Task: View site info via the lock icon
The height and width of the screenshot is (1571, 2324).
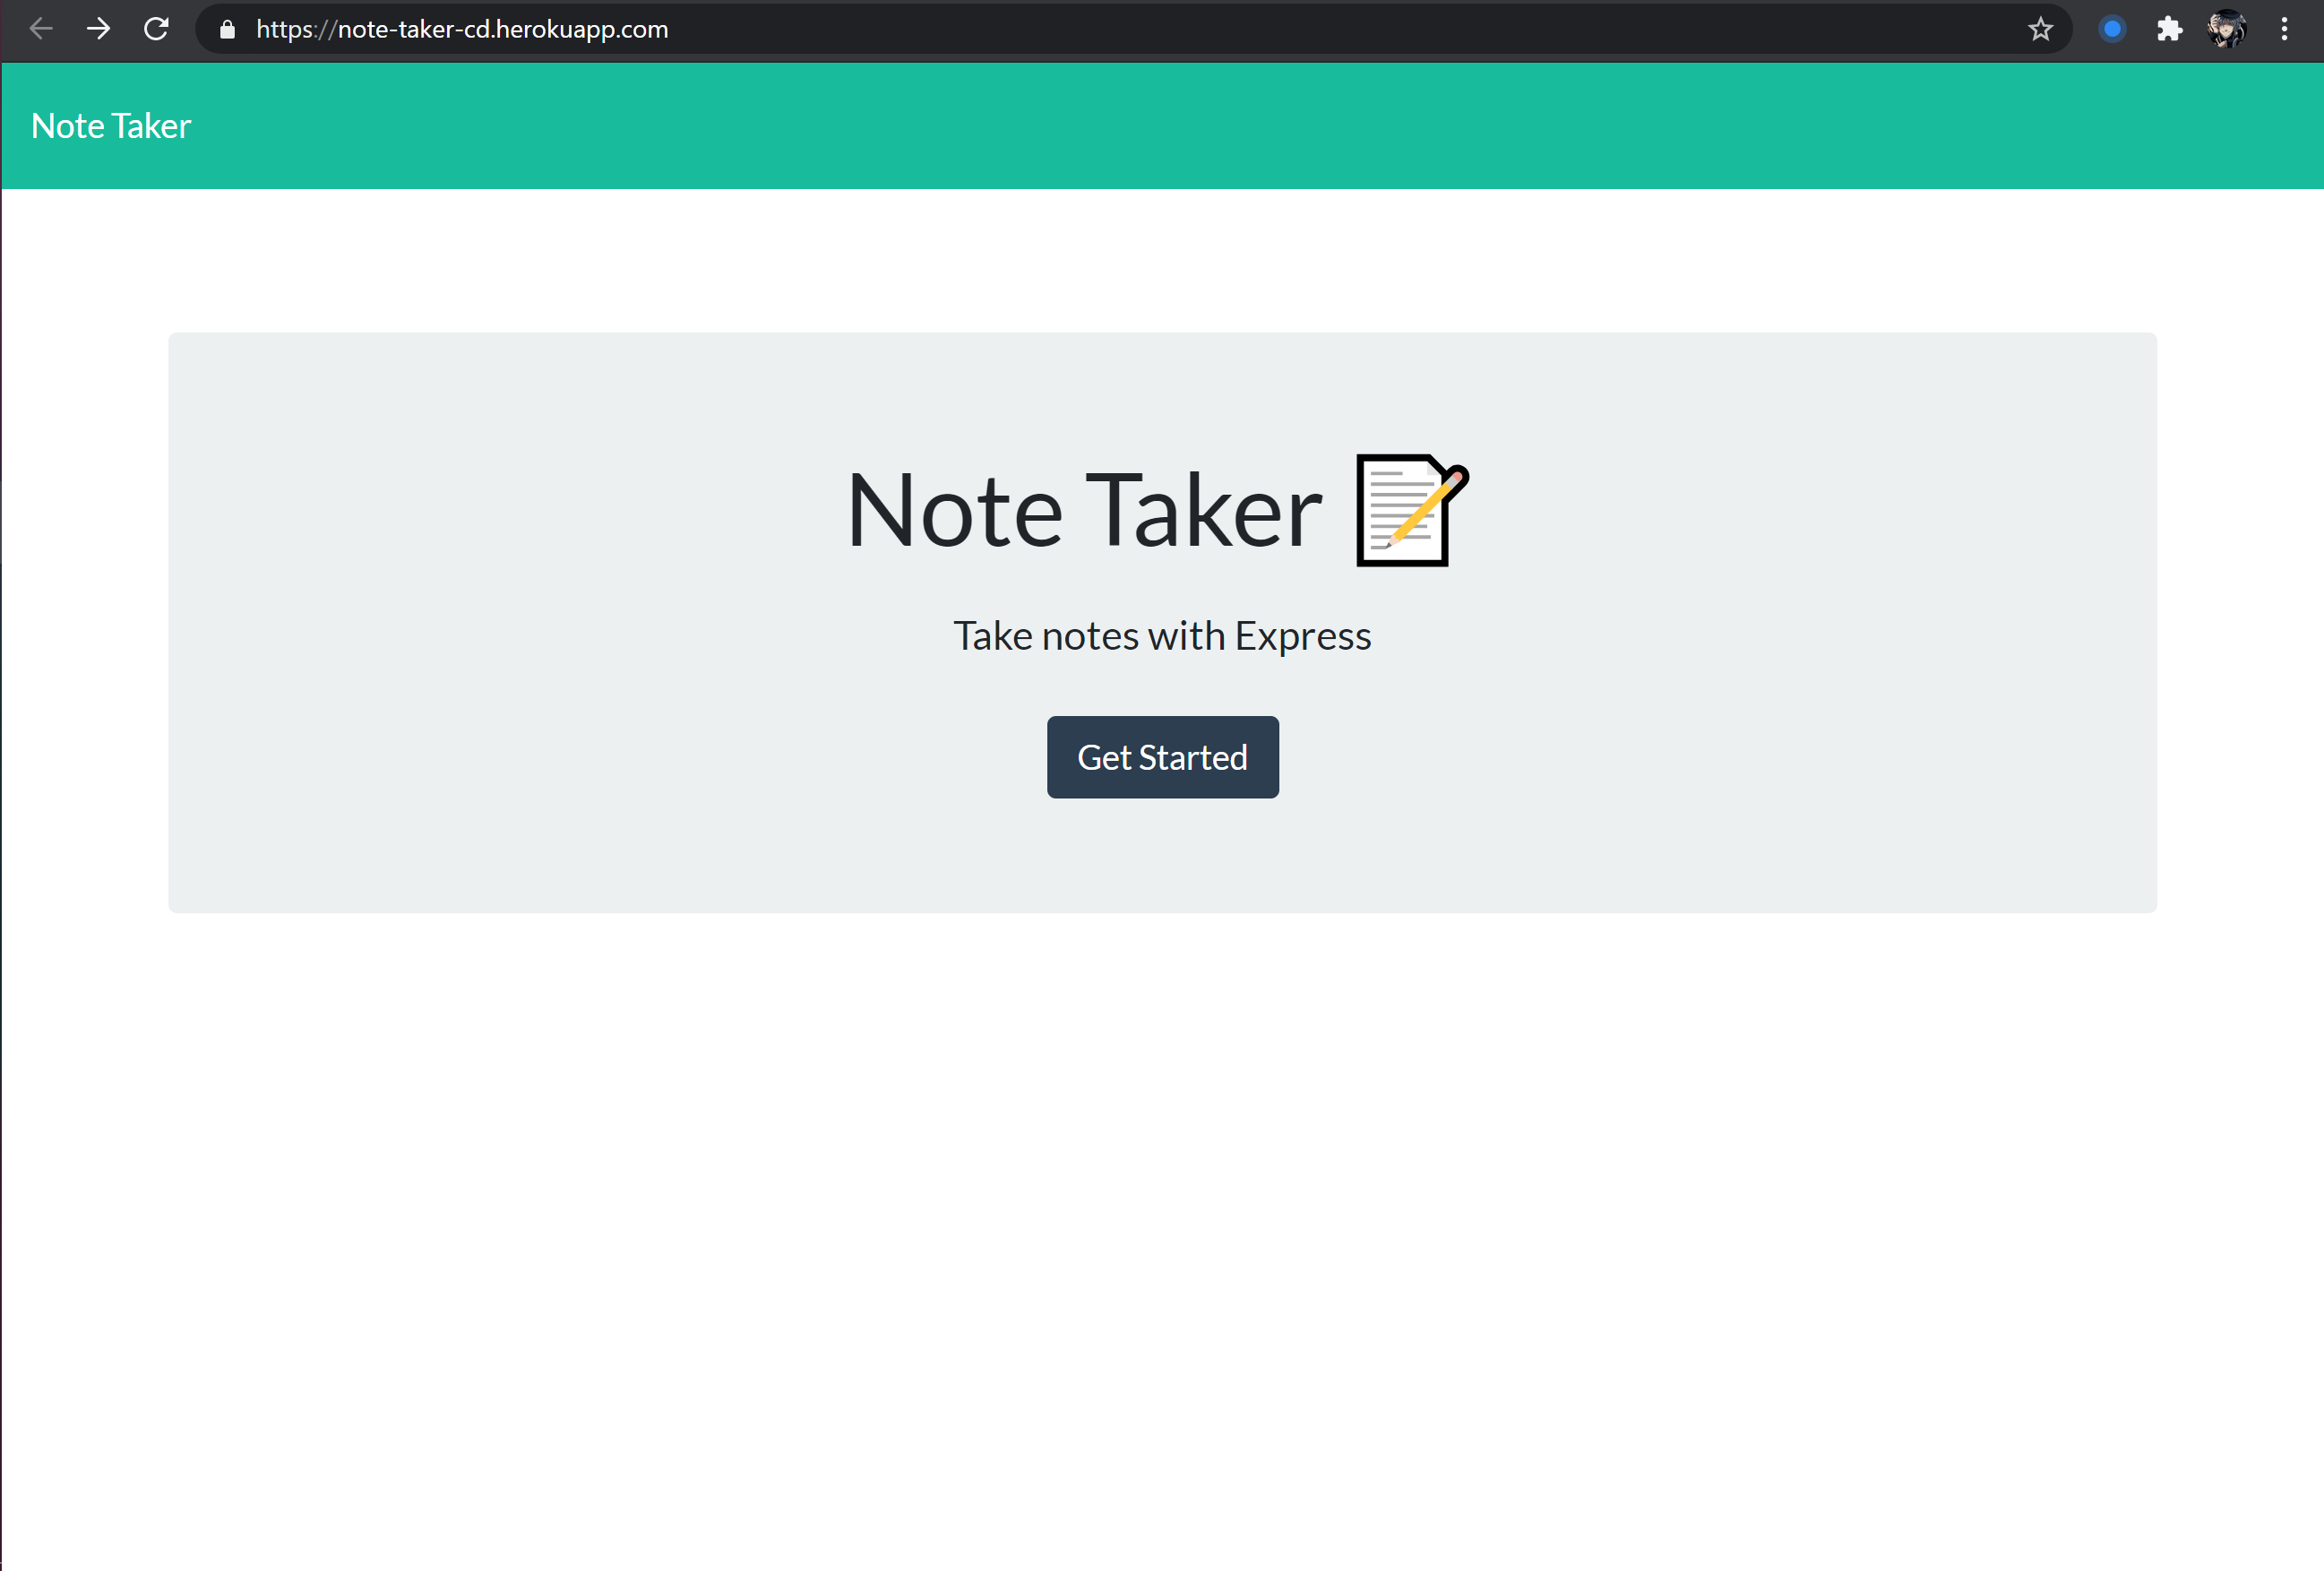Action: click(x=227, y=30)
